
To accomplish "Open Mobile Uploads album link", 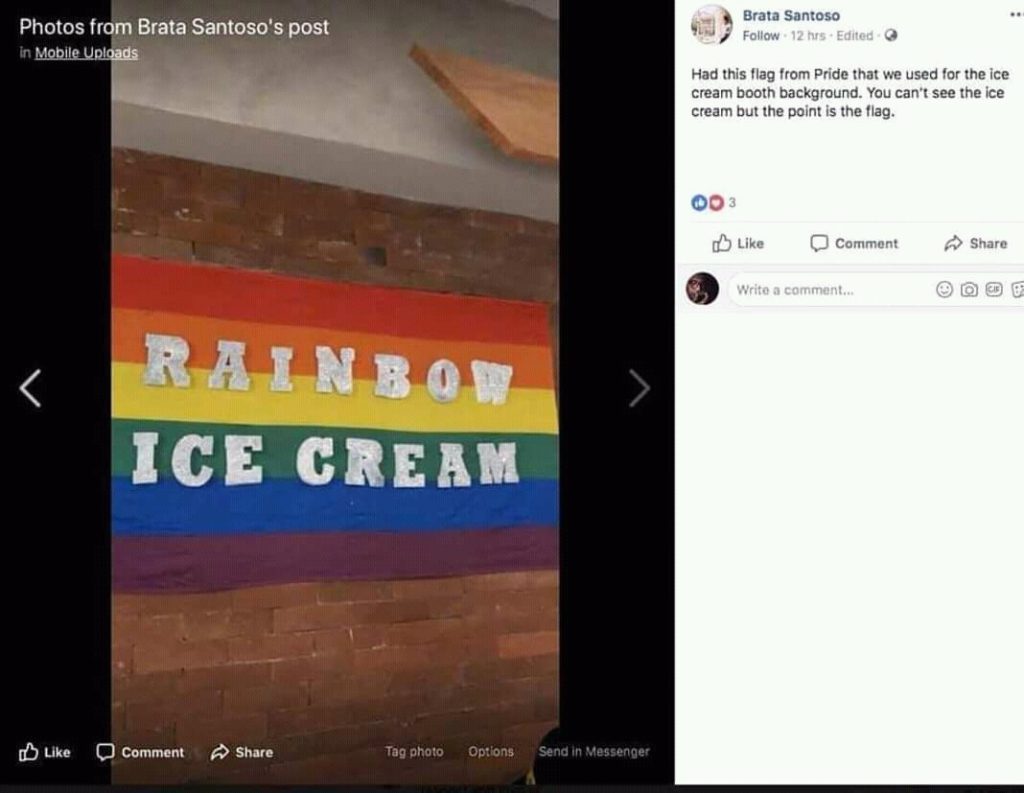I will pyautogui.click(x=86, y=52).
